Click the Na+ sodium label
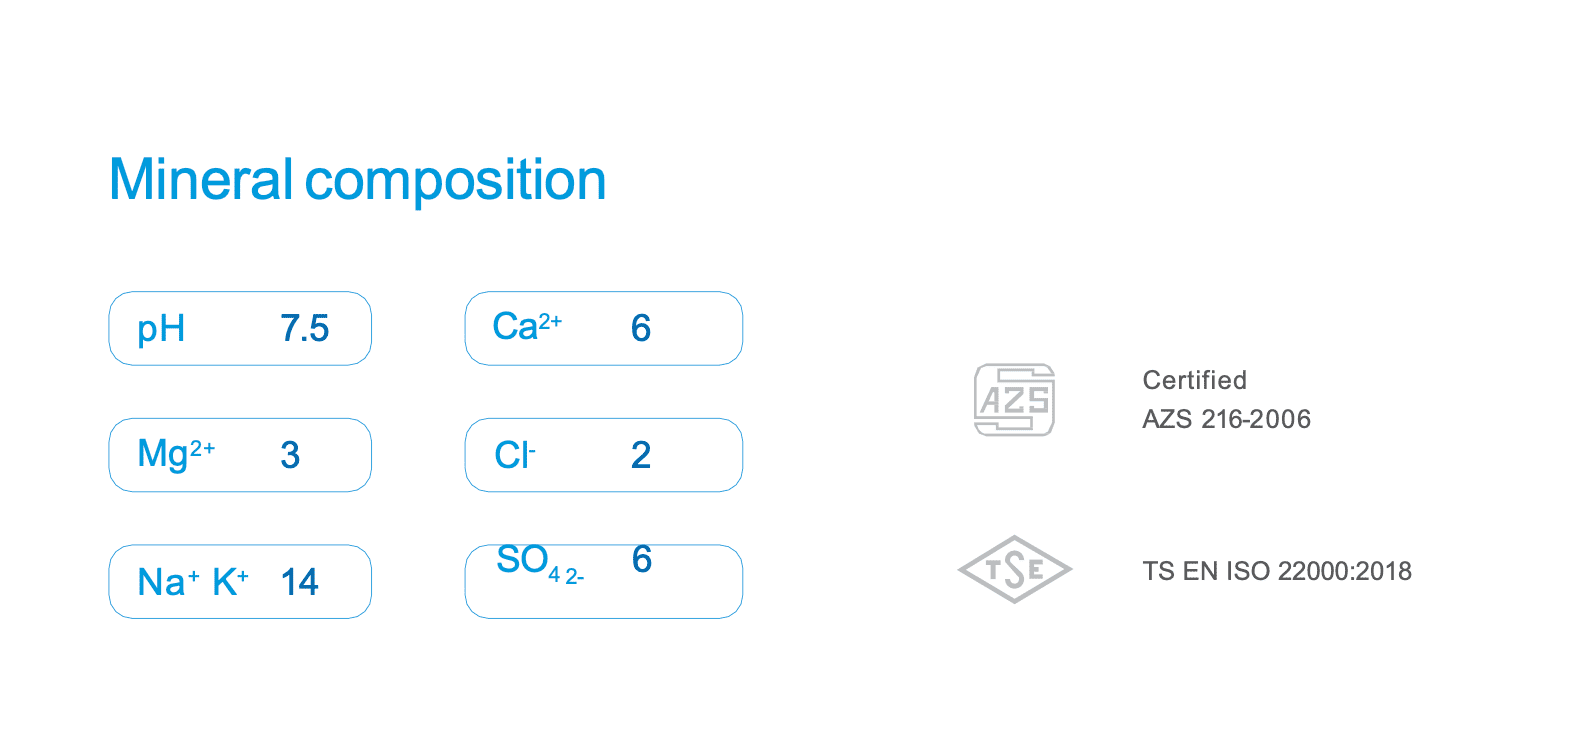 pos(167,582)
